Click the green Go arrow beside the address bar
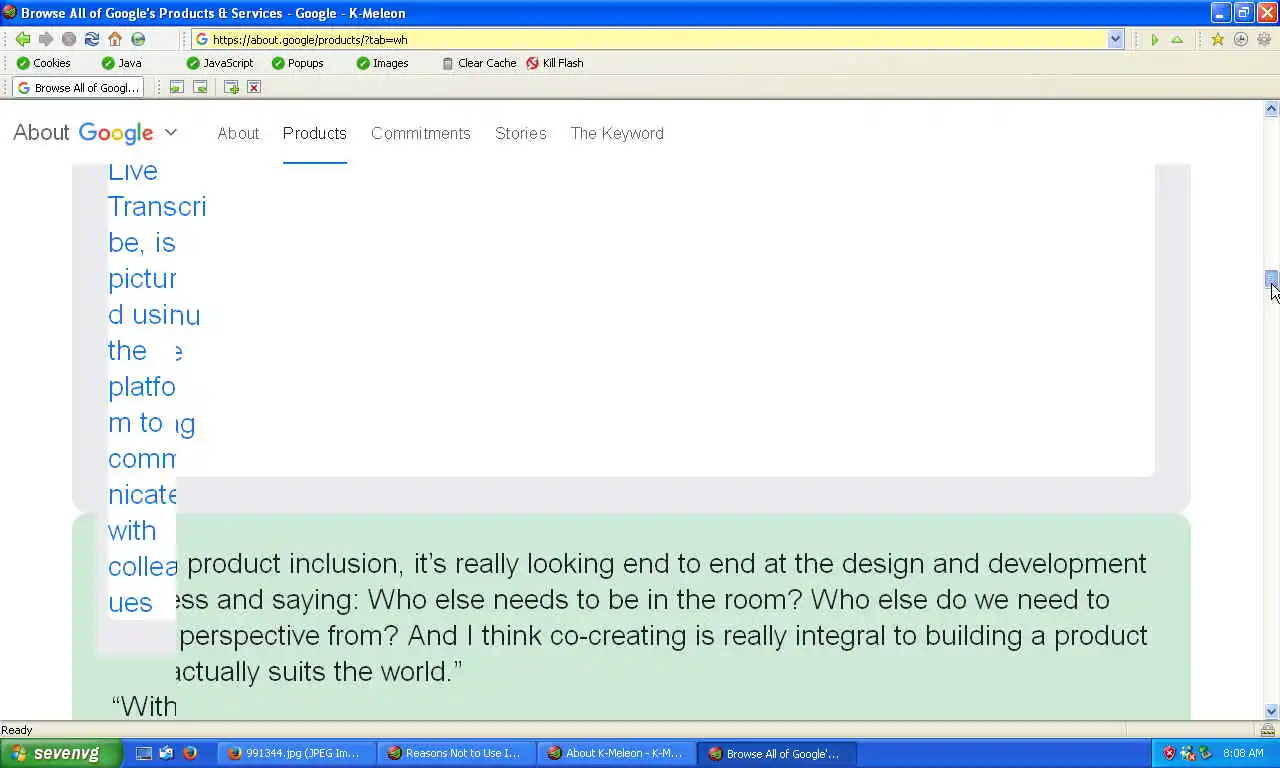The height and width of the screenshot is (768, 1280). [1155, 40]
